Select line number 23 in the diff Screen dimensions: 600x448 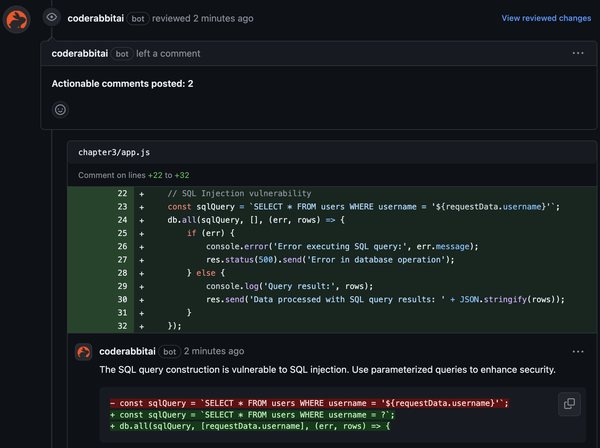pos(123,207)
